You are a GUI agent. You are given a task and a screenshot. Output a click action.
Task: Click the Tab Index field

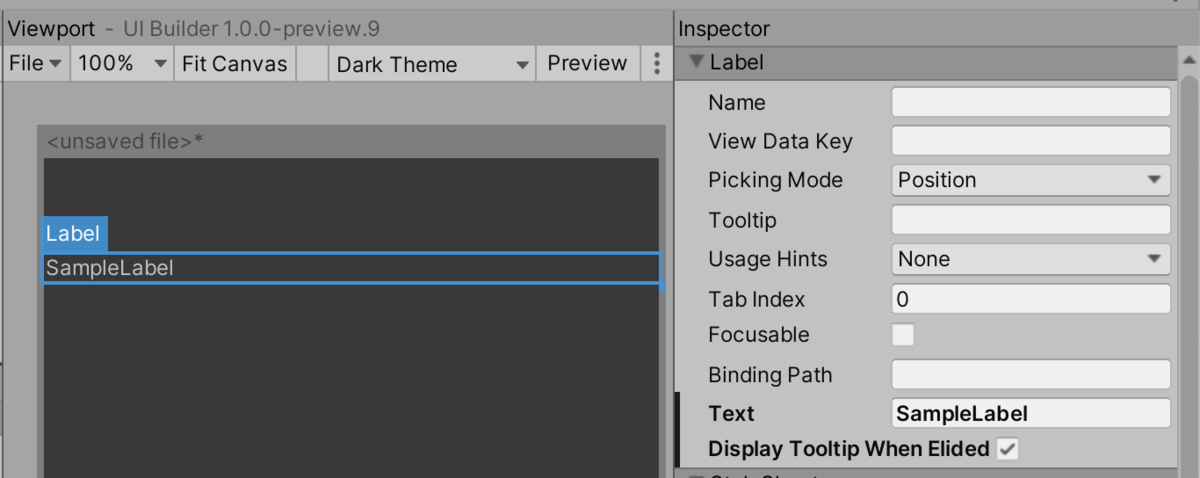[1030, 299]
